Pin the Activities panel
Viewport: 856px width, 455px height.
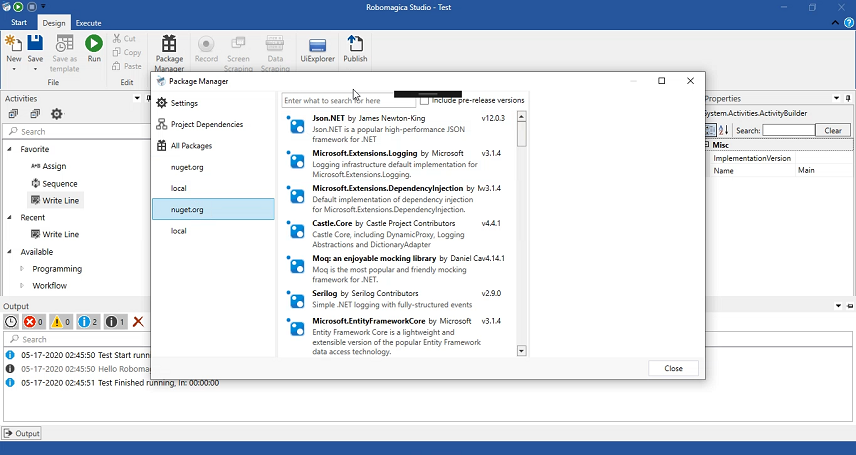click(148, 98)
